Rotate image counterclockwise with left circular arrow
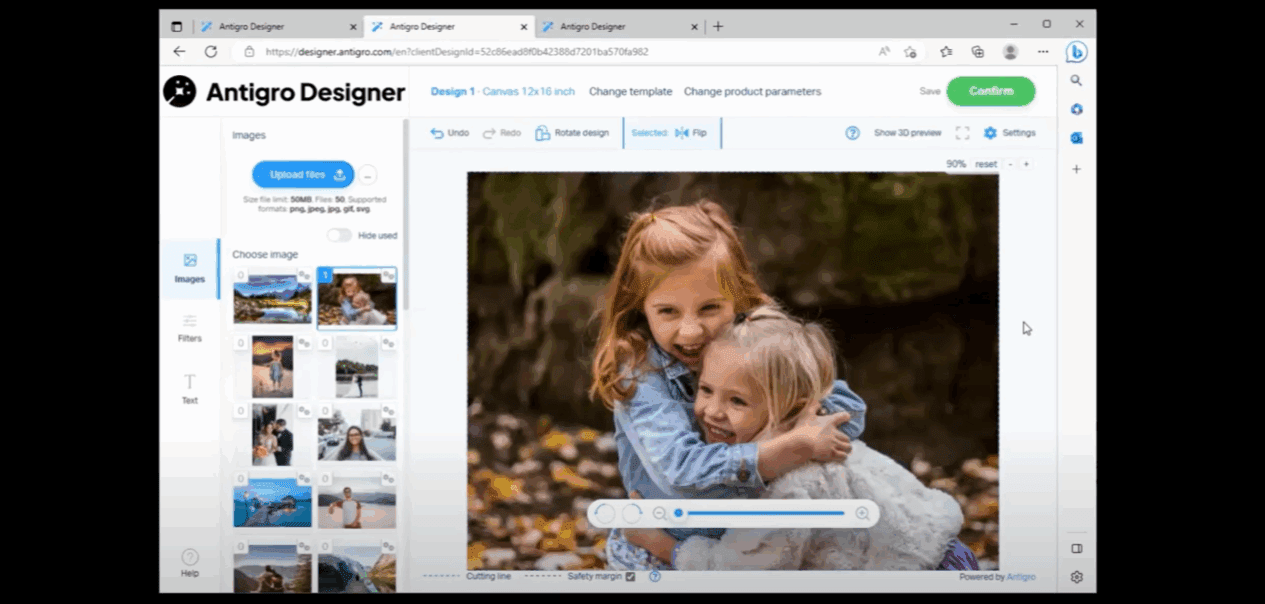The image size is (1265, 604). [604, 514]
